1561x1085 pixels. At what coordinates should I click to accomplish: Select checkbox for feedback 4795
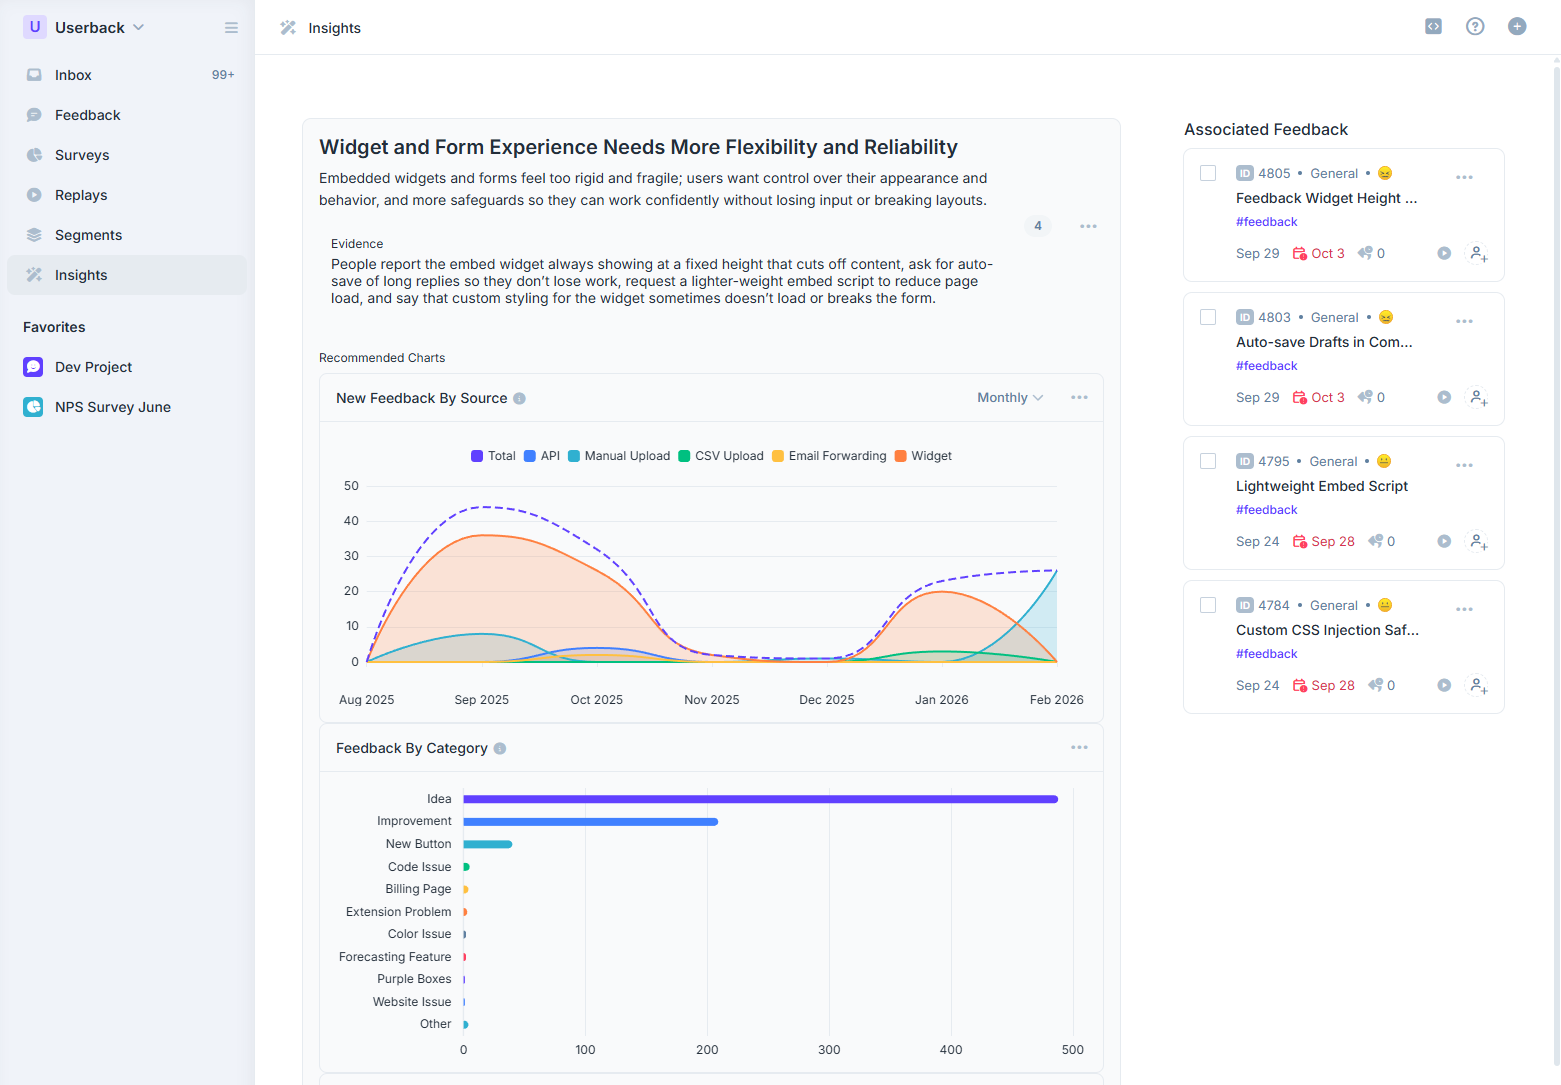pos(1208,461)
